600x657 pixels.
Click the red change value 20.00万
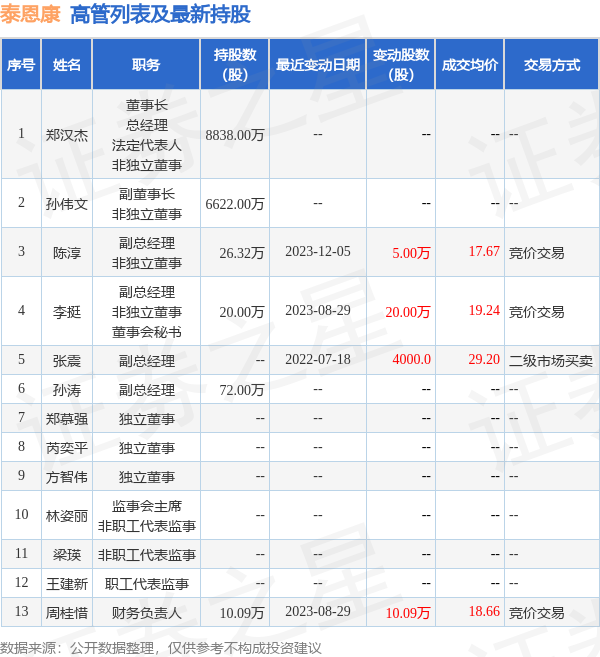point(408,312)
